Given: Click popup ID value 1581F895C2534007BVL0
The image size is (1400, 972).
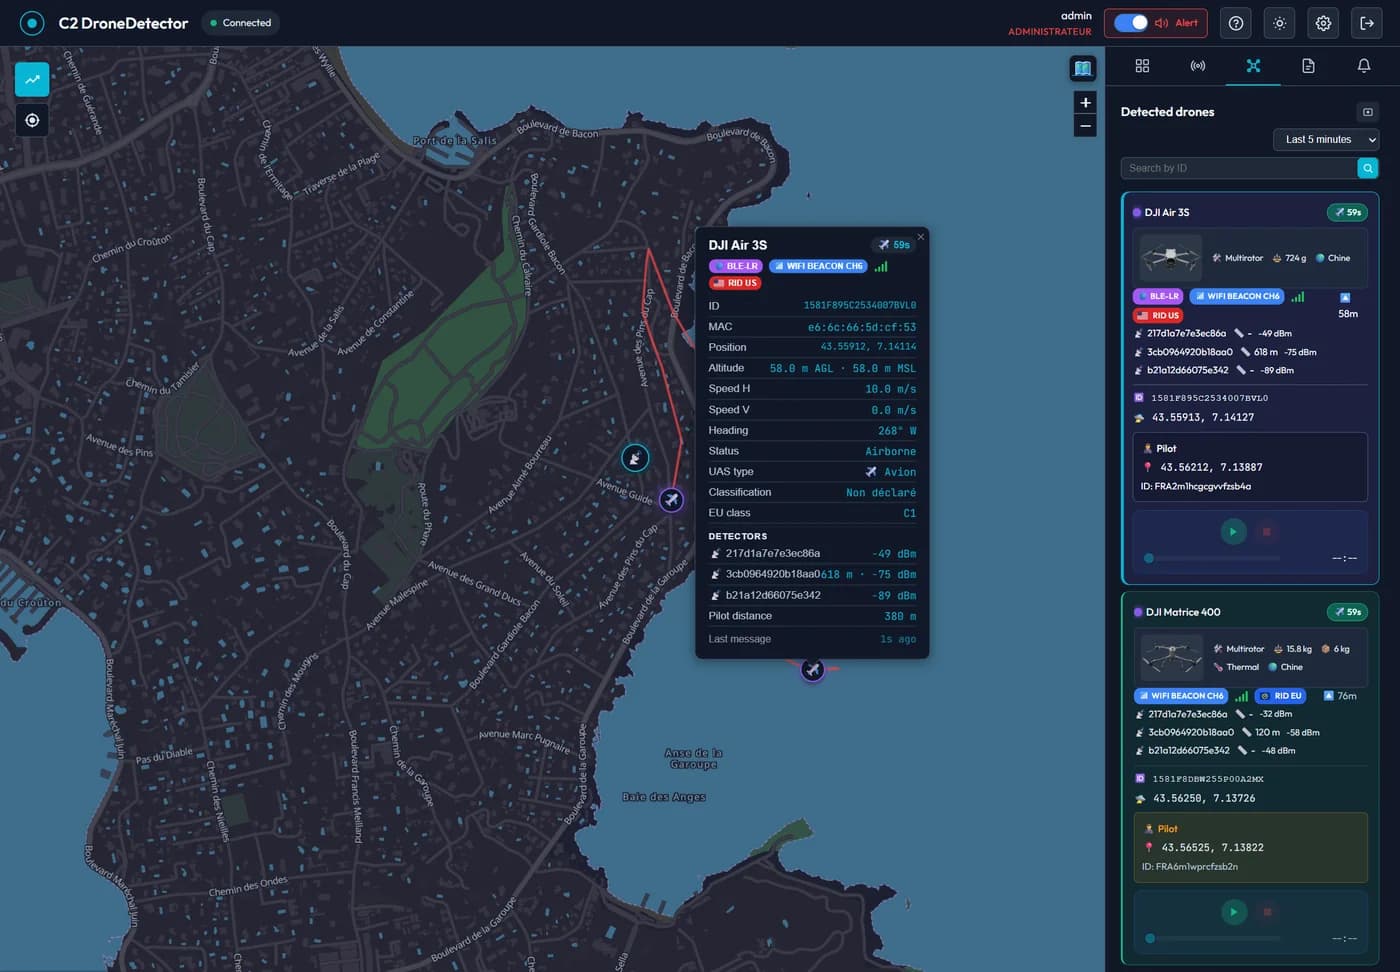Looking at the screenshot, I should pyautogui.click(x=860, y=306).
